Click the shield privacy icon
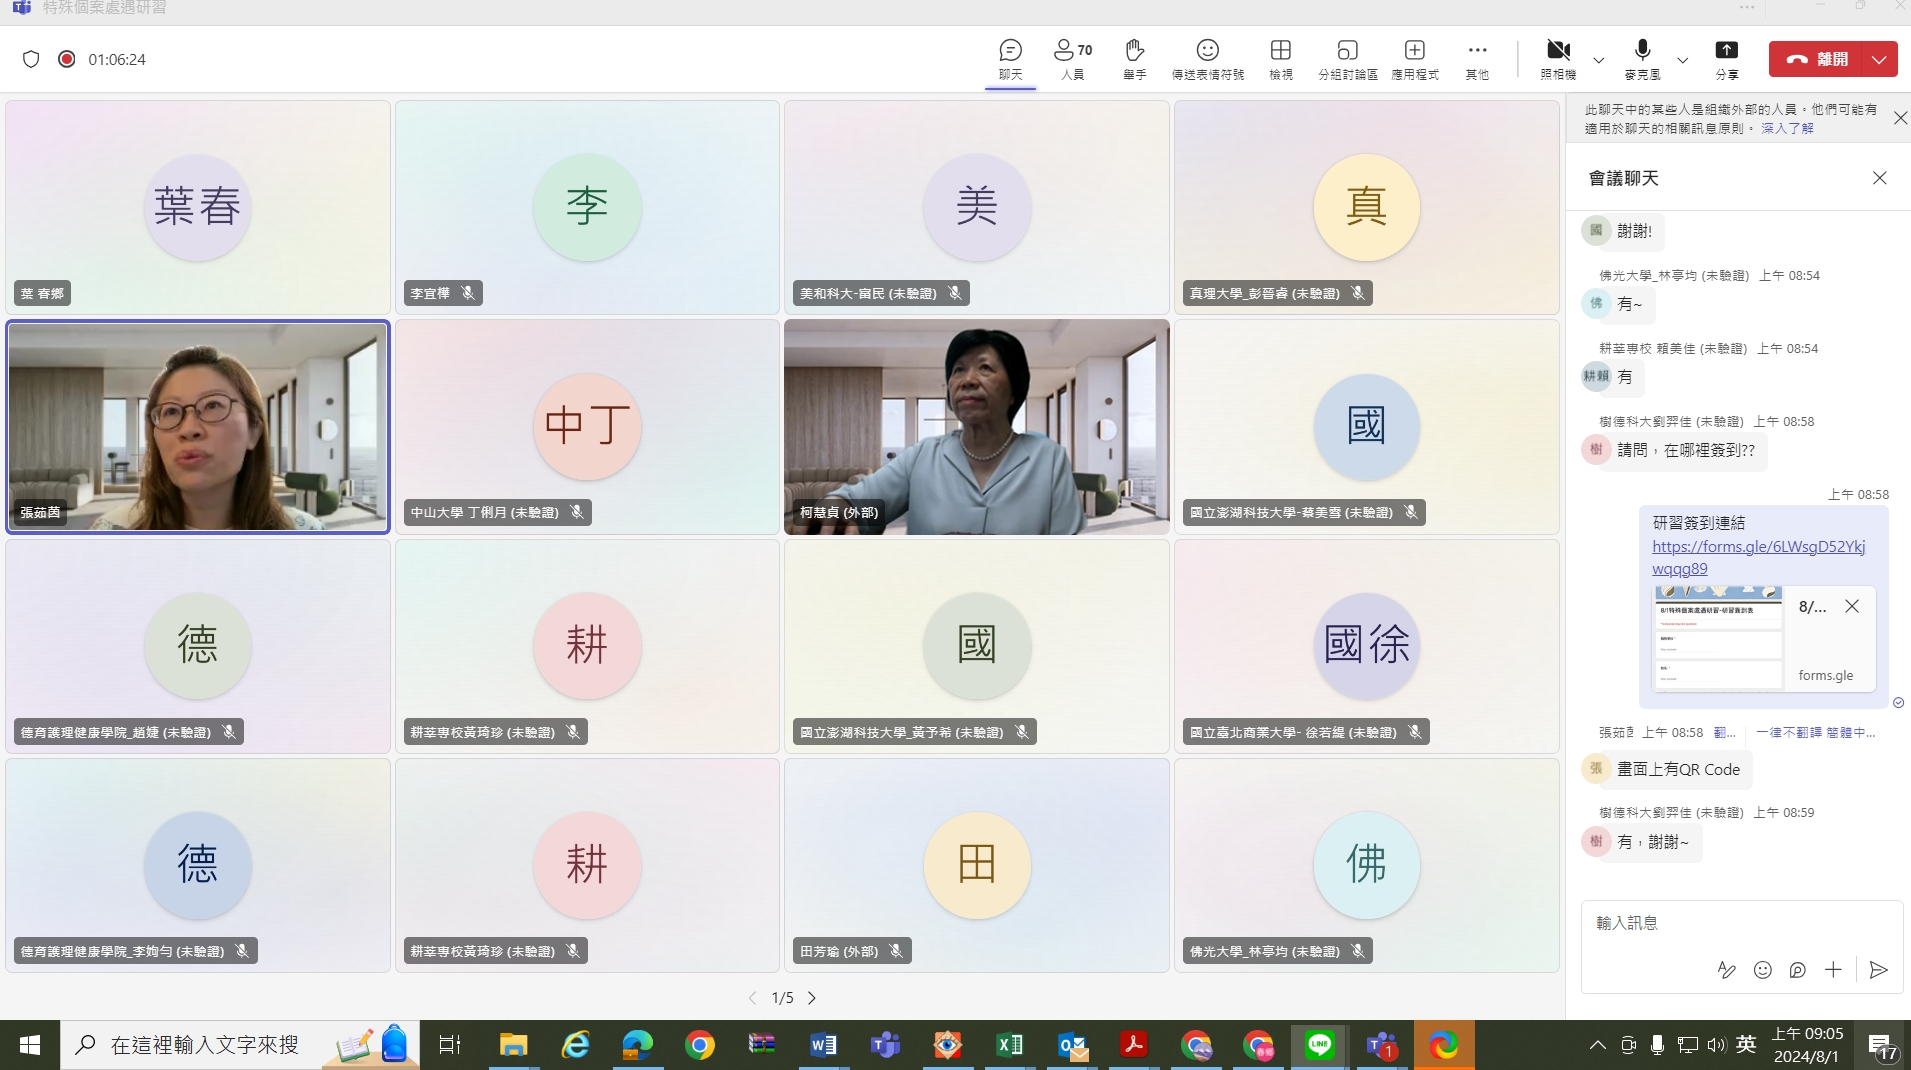1911x1070 pixels. pyautogui.click(x=31, y=59)
